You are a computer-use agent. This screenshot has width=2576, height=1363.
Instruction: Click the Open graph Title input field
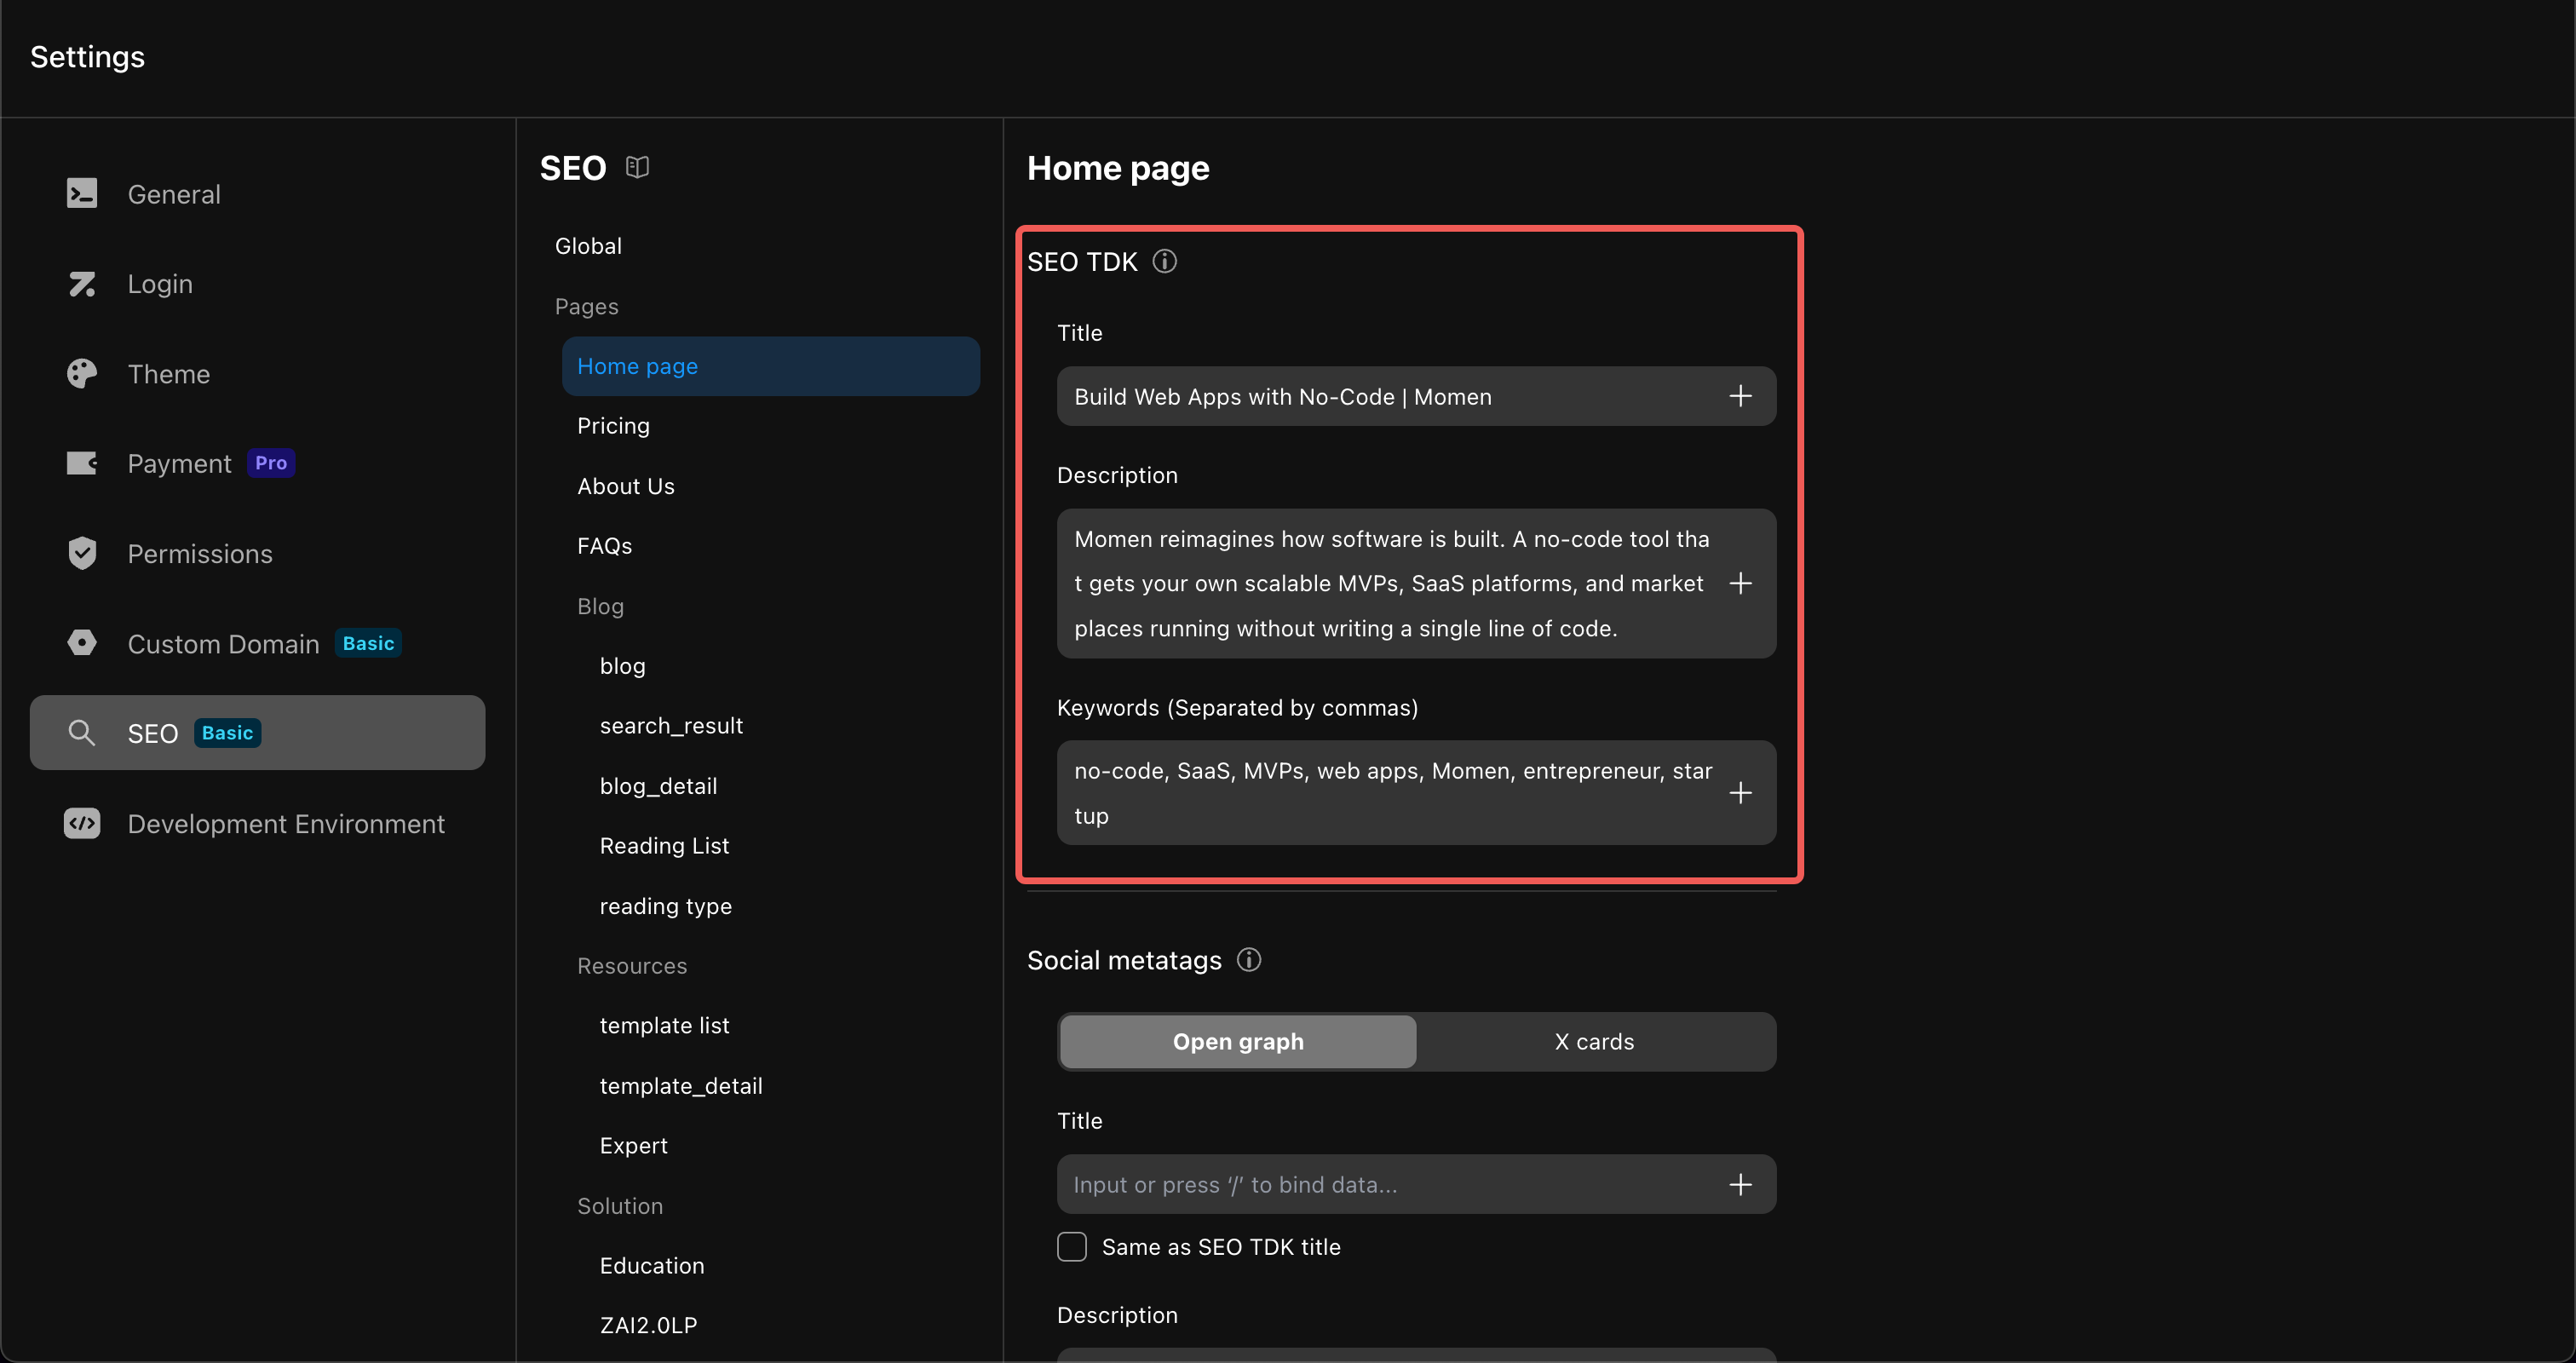coord(1416,1185)
